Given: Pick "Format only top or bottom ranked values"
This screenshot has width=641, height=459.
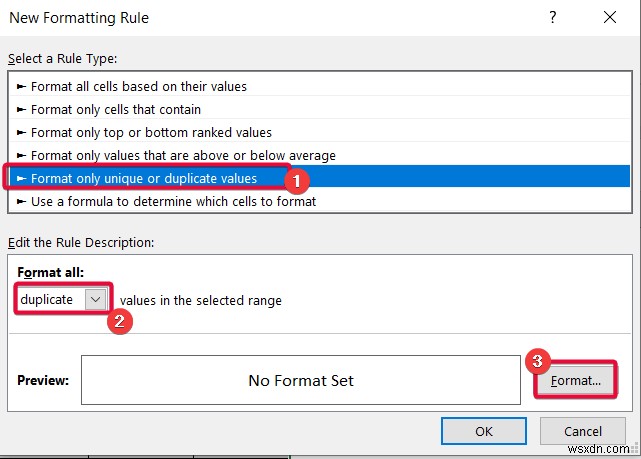Looking at the screenshot, I should coord(151,133).
